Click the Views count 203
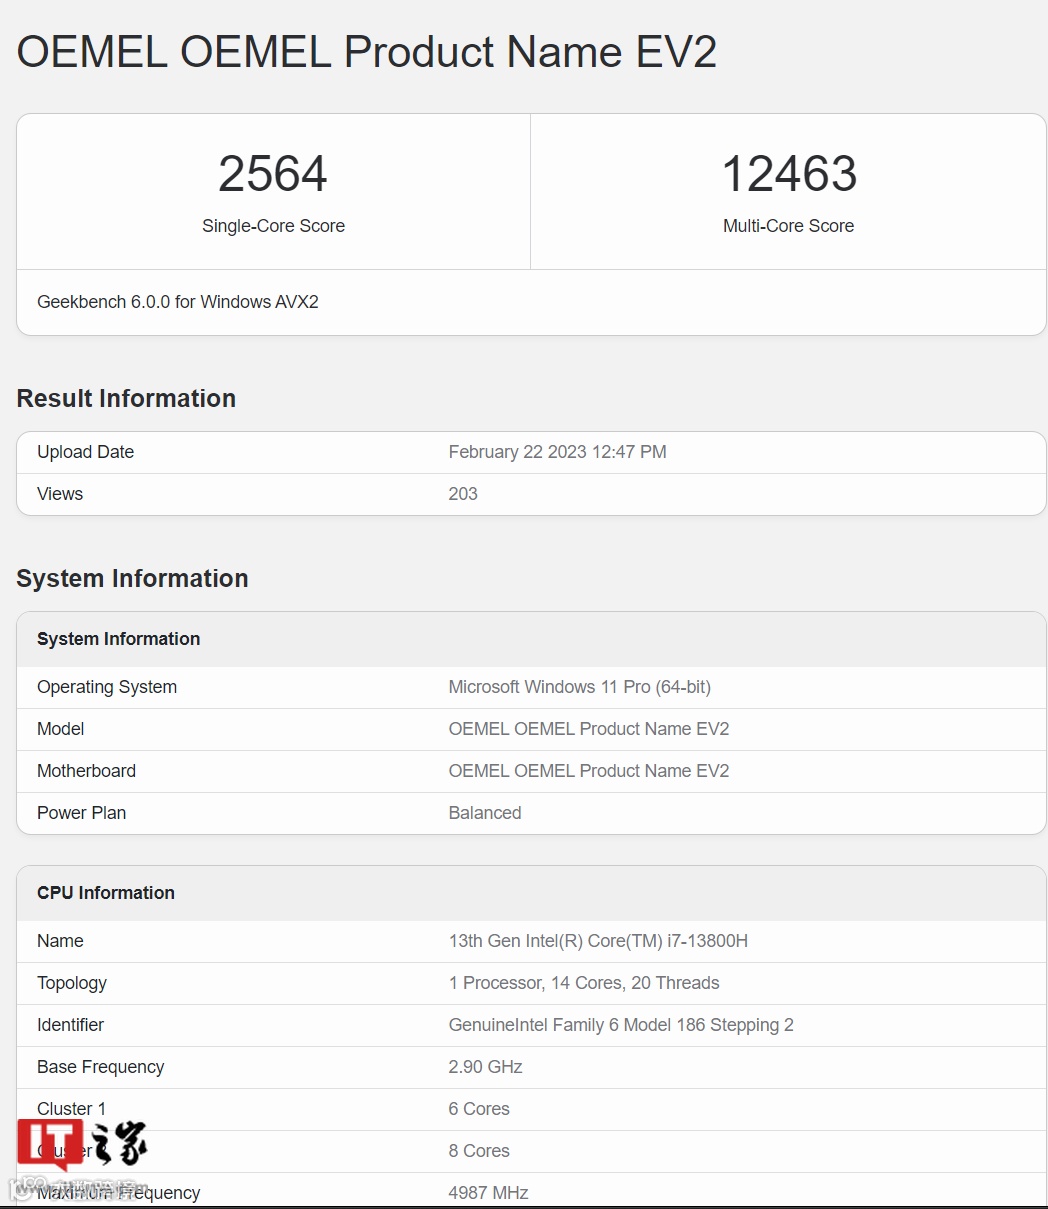Screen dimensions: 1048x1209 (462, 493)
